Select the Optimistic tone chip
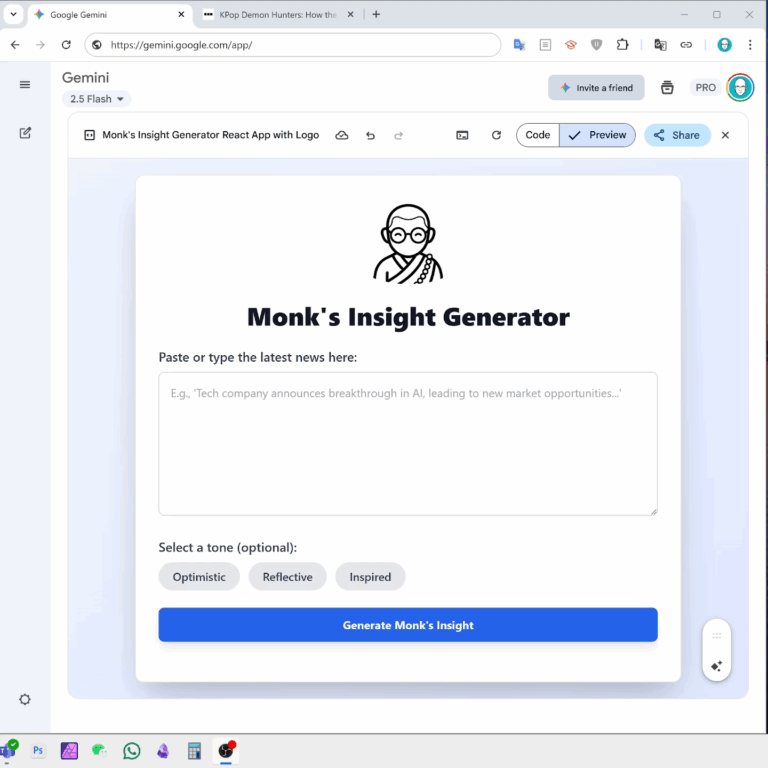 point(199,576)
